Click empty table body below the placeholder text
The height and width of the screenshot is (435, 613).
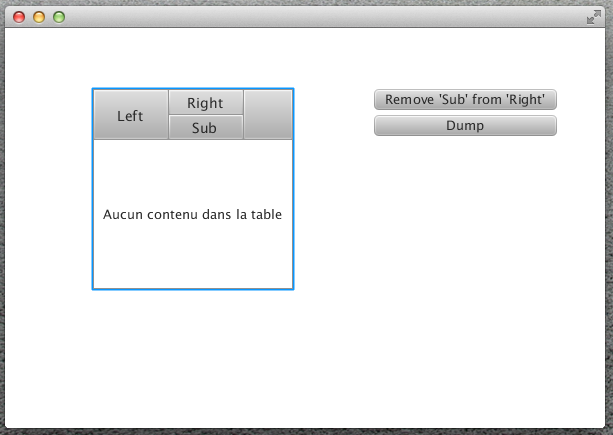[x=192, y=260]
